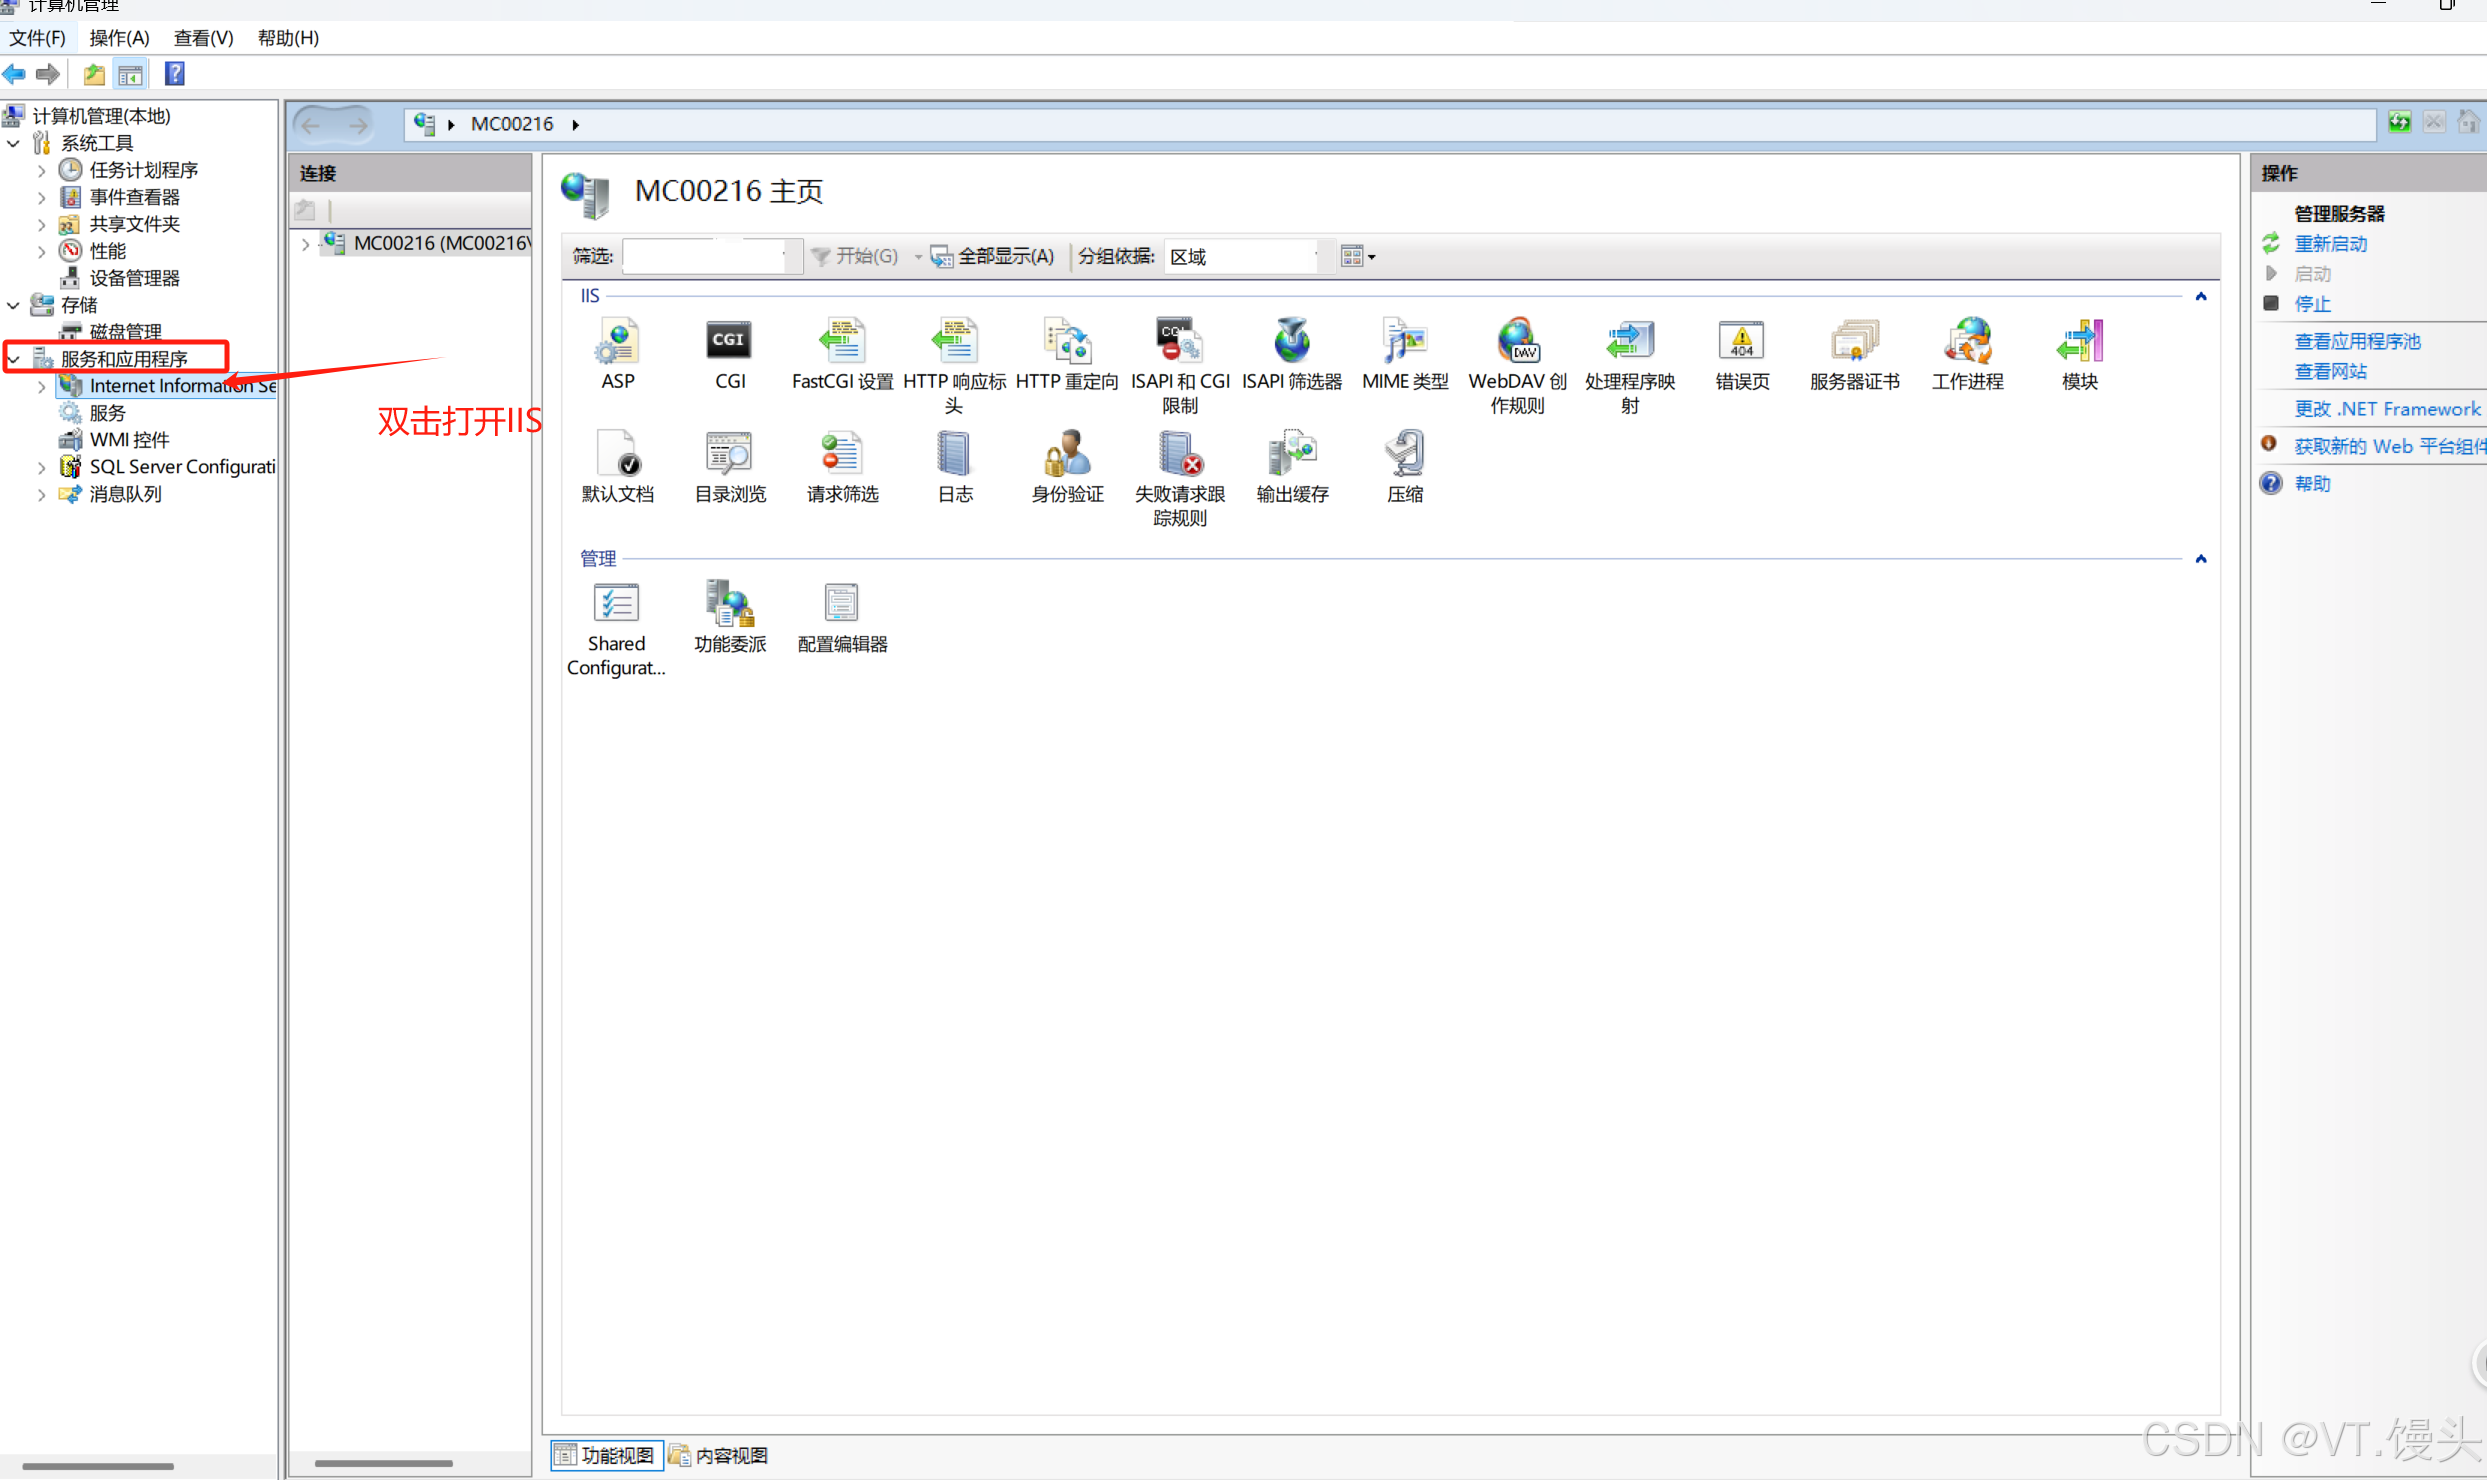This screenshot has height=1480, width=2487.
Task: Open the 压缩 feature icon
Action: tap(1404, 455)
